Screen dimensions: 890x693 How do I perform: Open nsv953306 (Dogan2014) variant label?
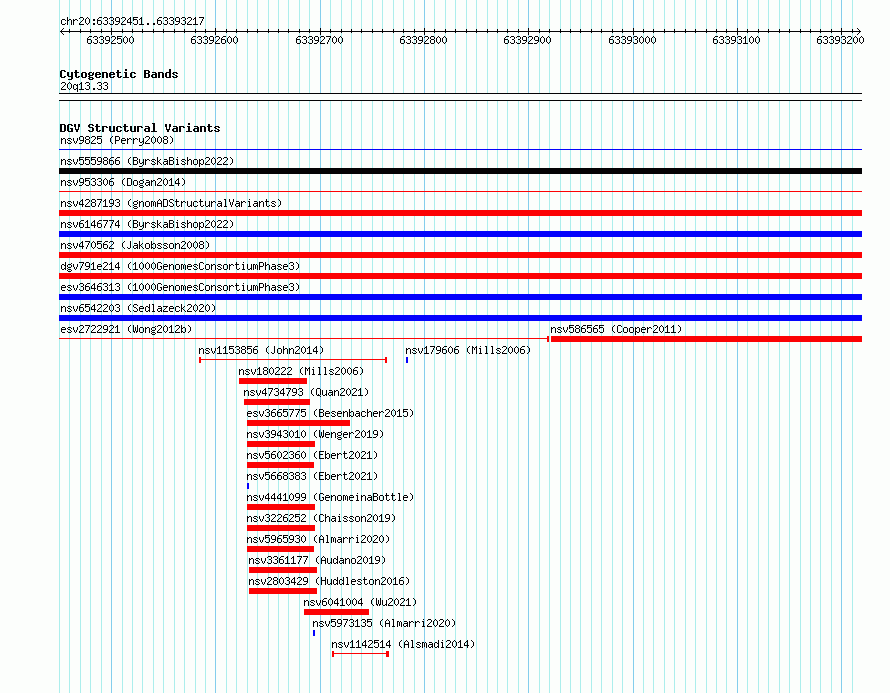pyautogui.click(x=123, y=182)
